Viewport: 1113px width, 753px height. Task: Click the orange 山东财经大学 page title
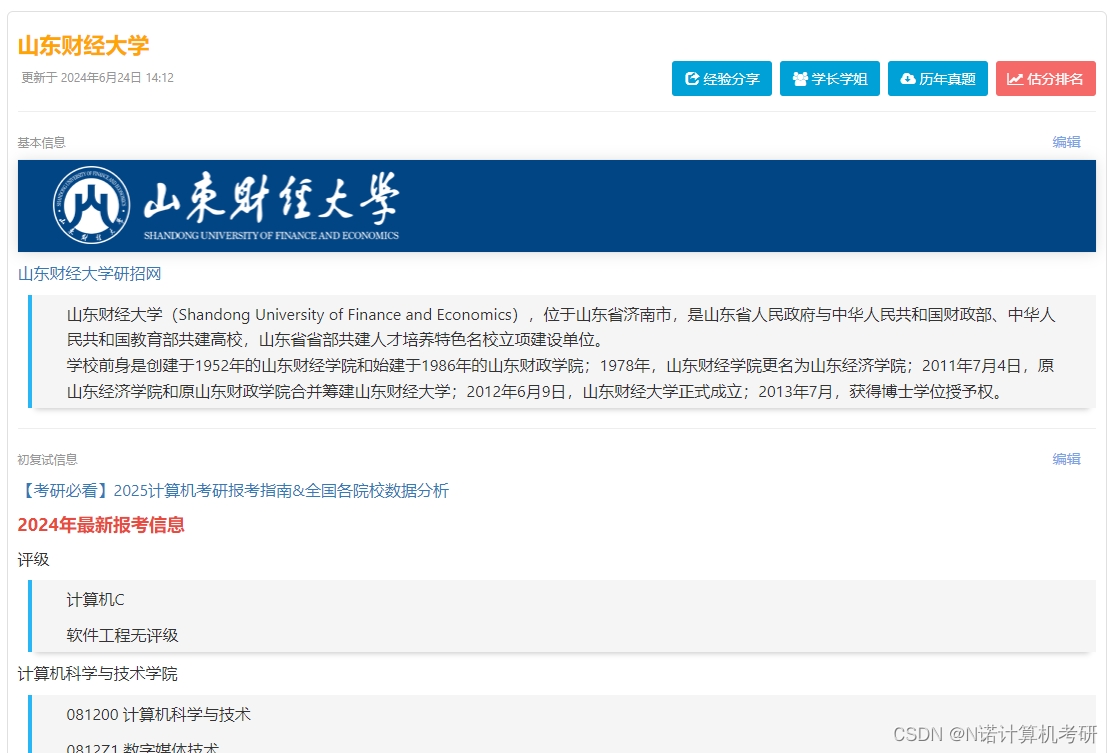pos(84,45)
